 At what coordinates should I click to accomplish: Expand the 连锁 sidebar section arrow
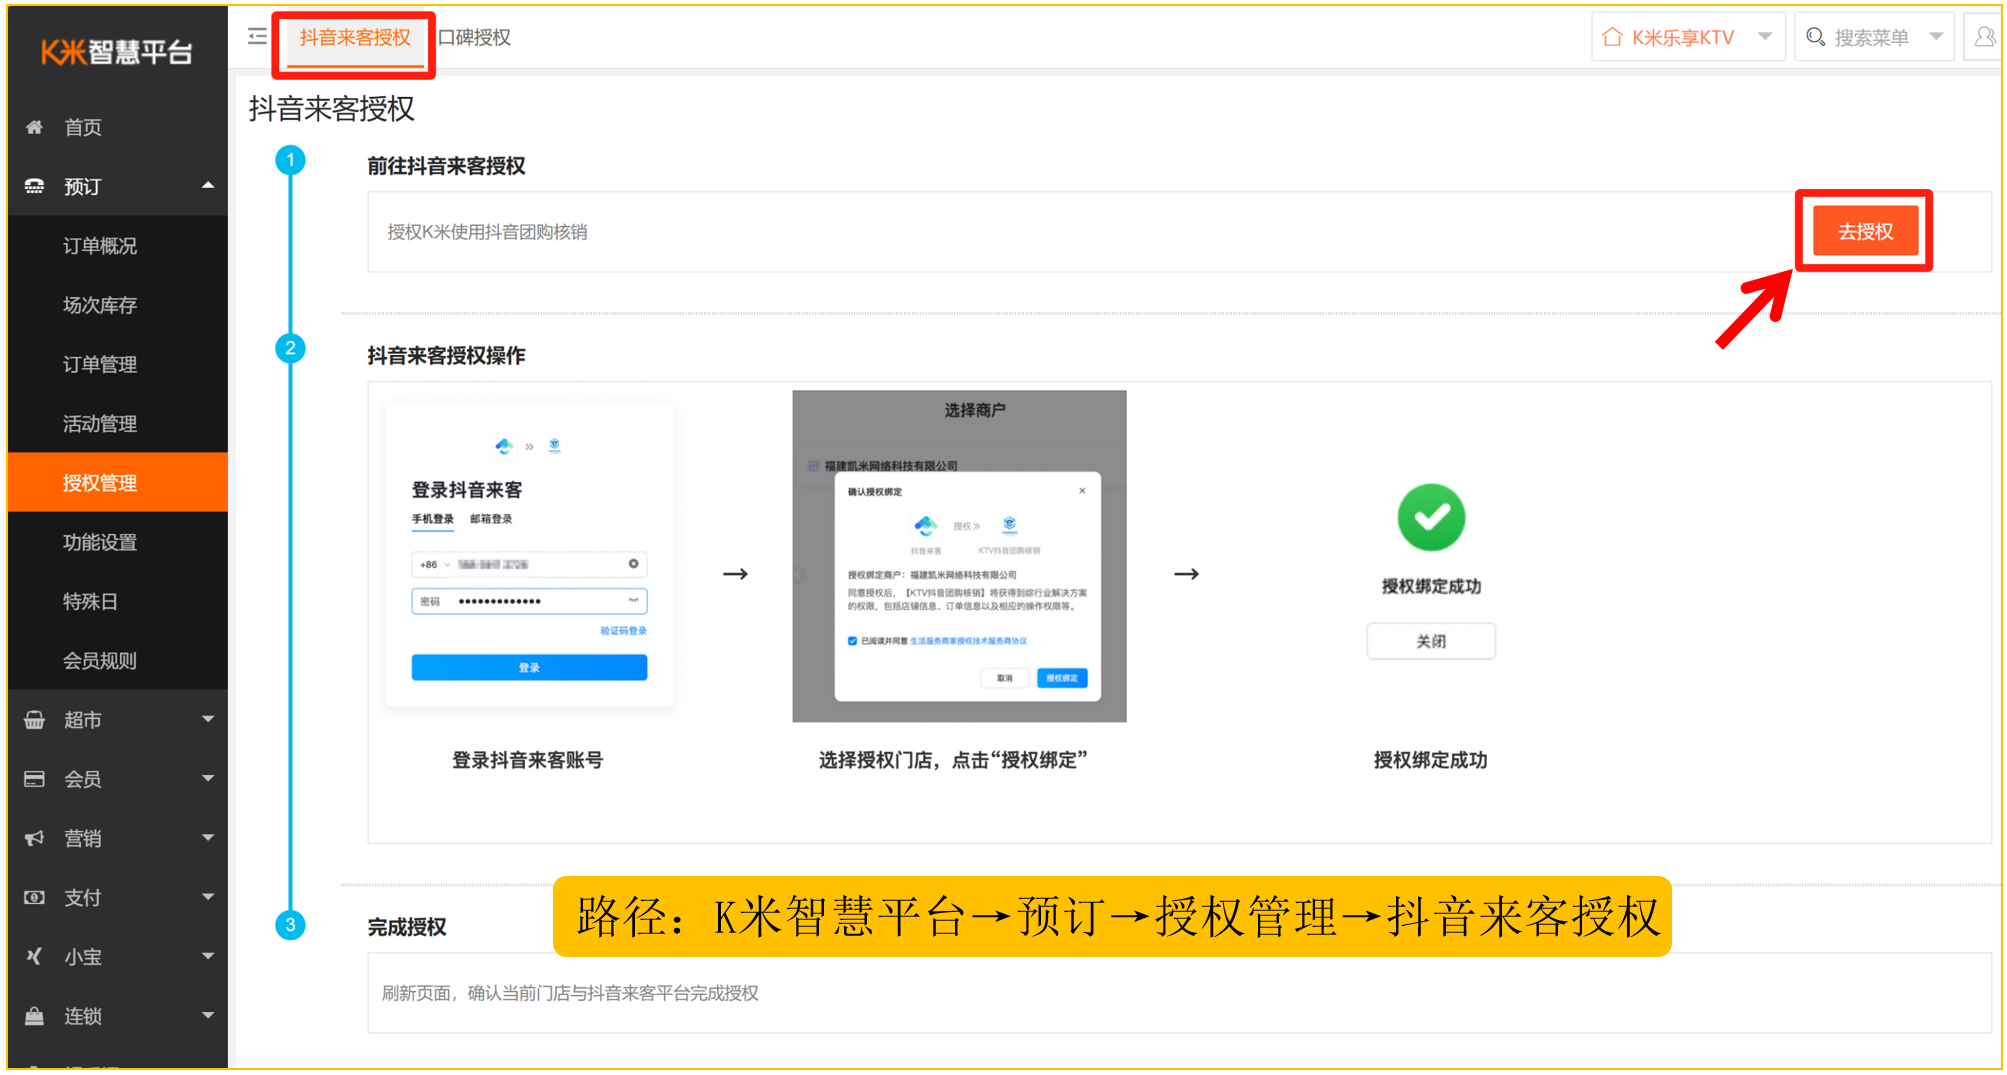208,1015
